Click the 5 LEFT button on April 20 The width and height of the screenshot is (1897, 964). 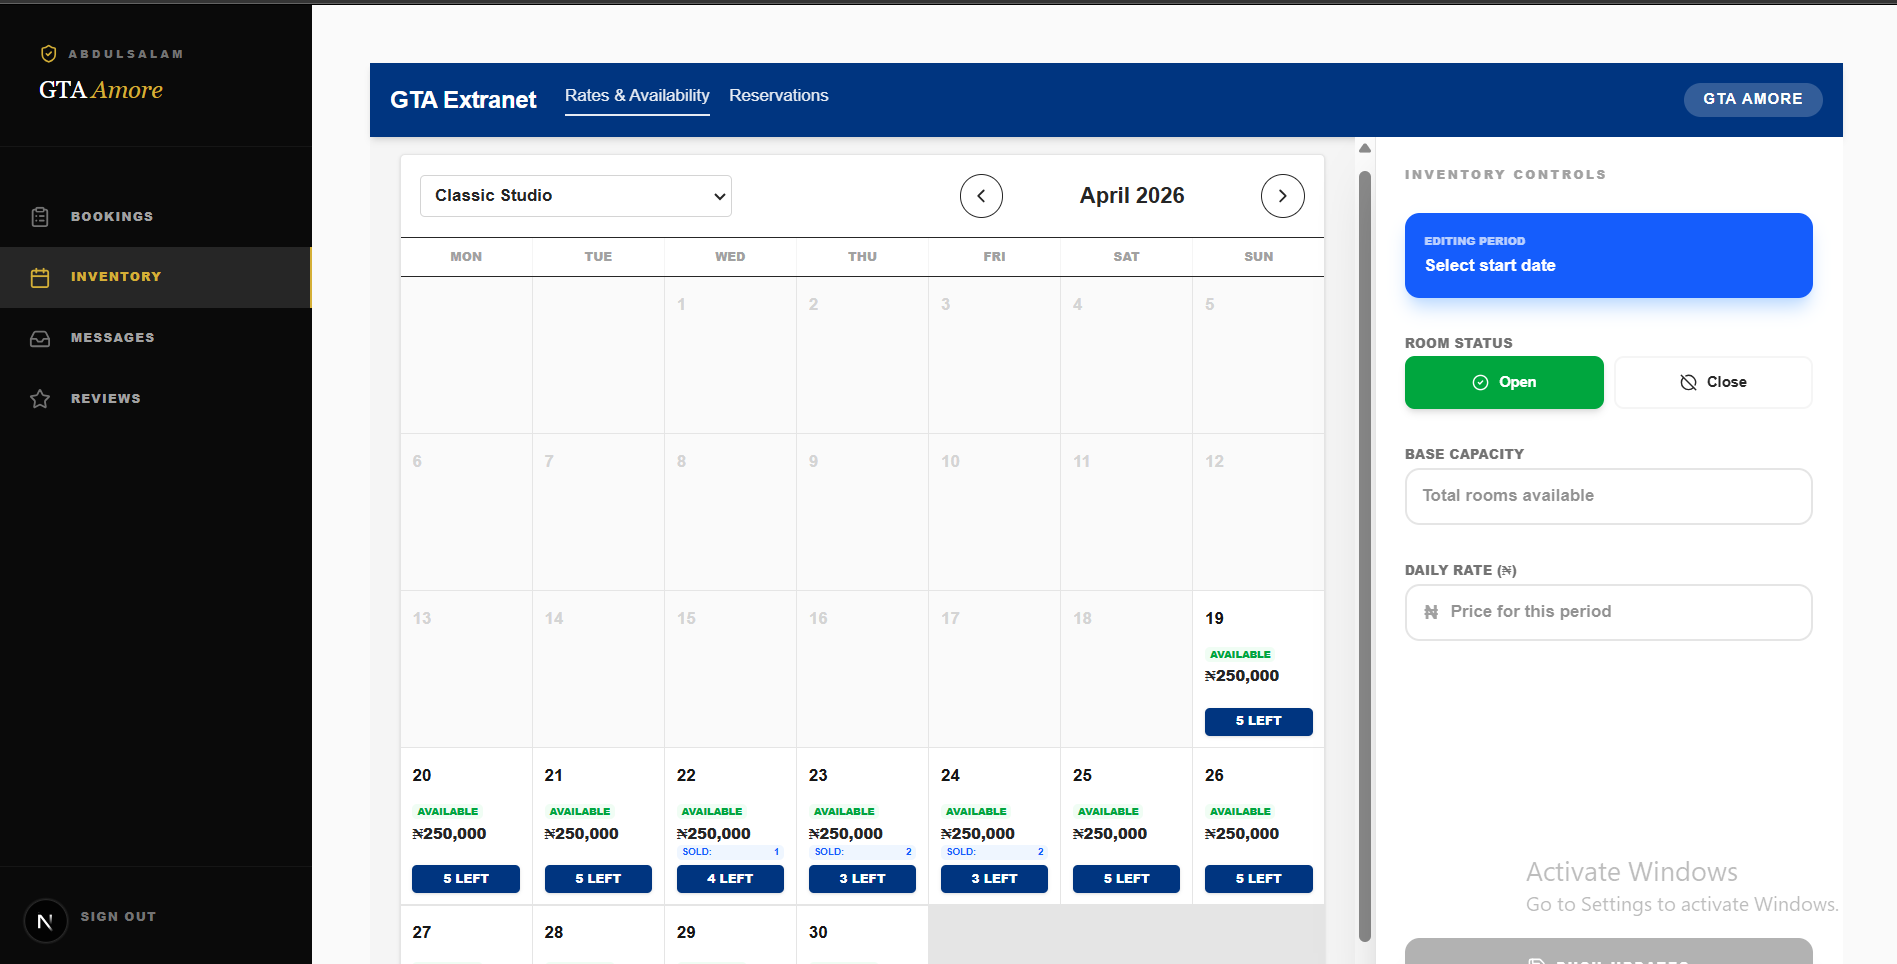tap(466, 879)
